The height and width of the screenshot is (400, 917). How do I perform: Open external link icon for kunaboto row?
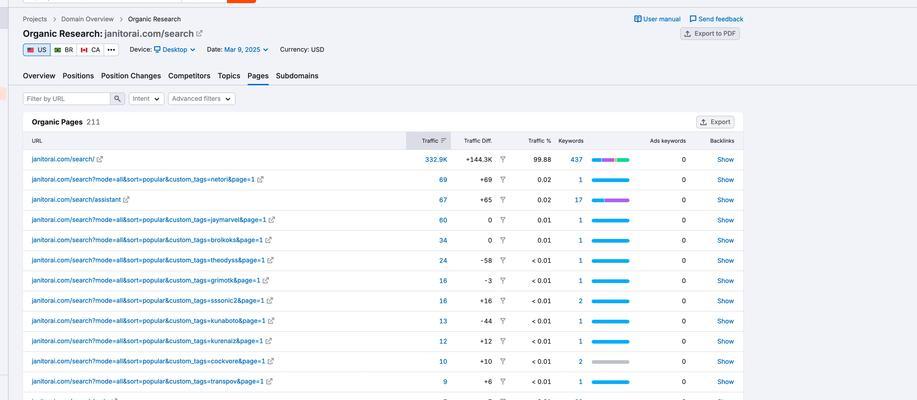(271, 321)
